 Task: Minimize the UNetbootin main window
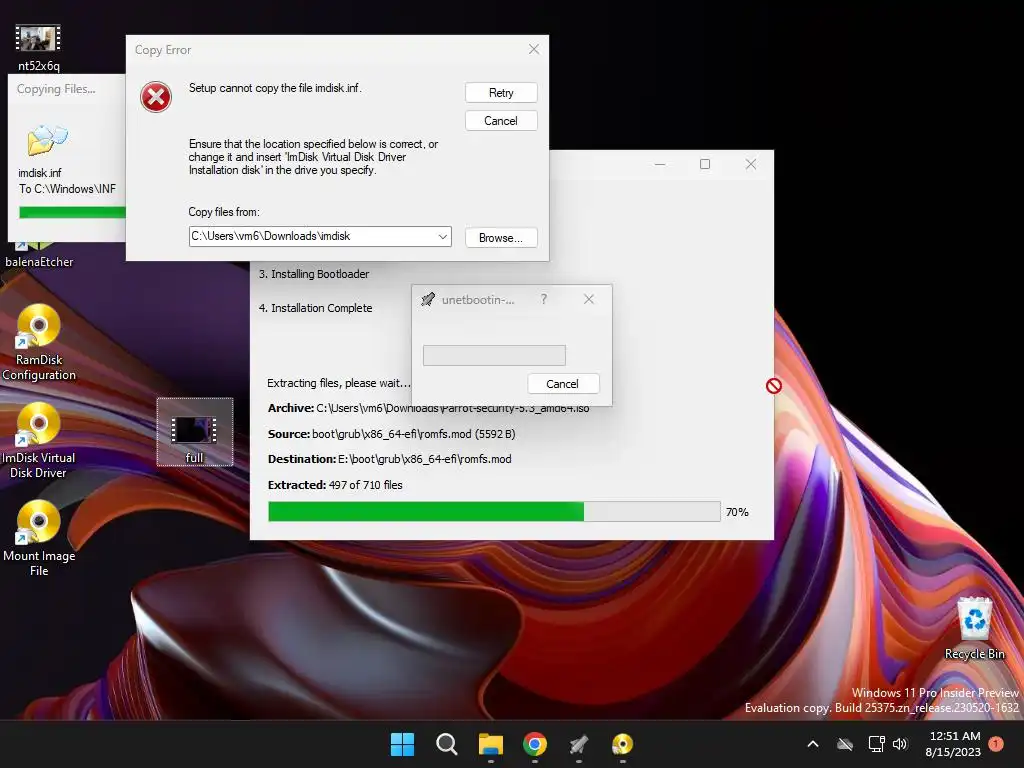660,165
